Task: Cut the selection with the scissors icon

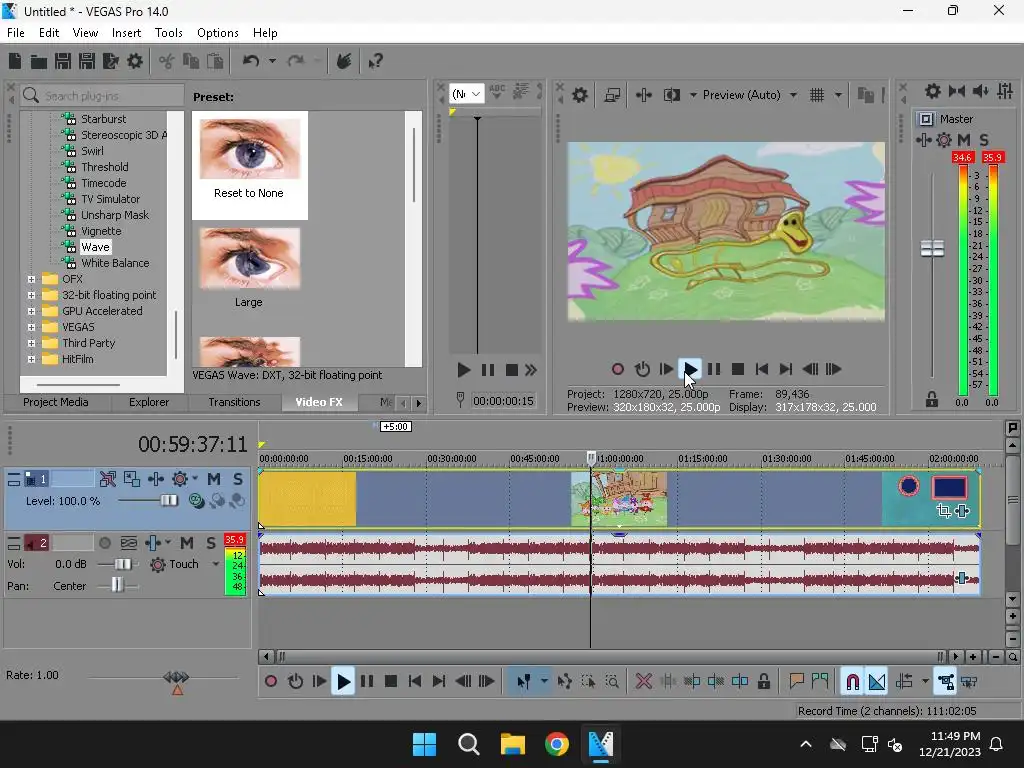Action: pyautogui.click(x=167, y=61)
